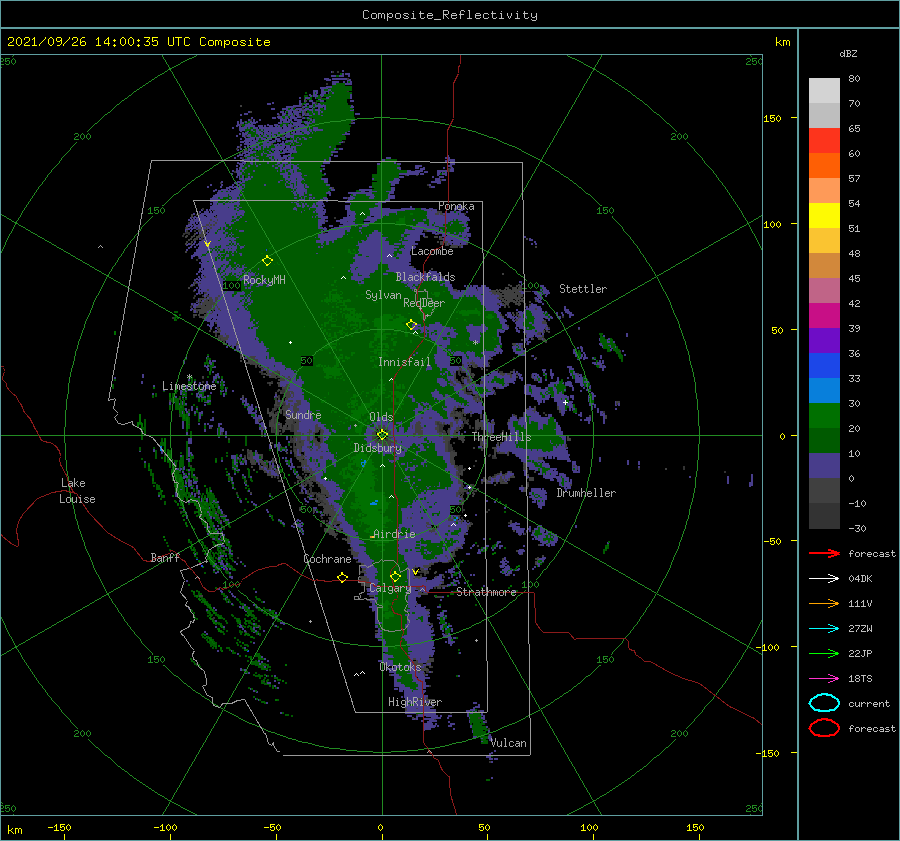Click the km label in the bottom-left corner
Viewport: 900px width, 841px height.
tap(14, 830)
